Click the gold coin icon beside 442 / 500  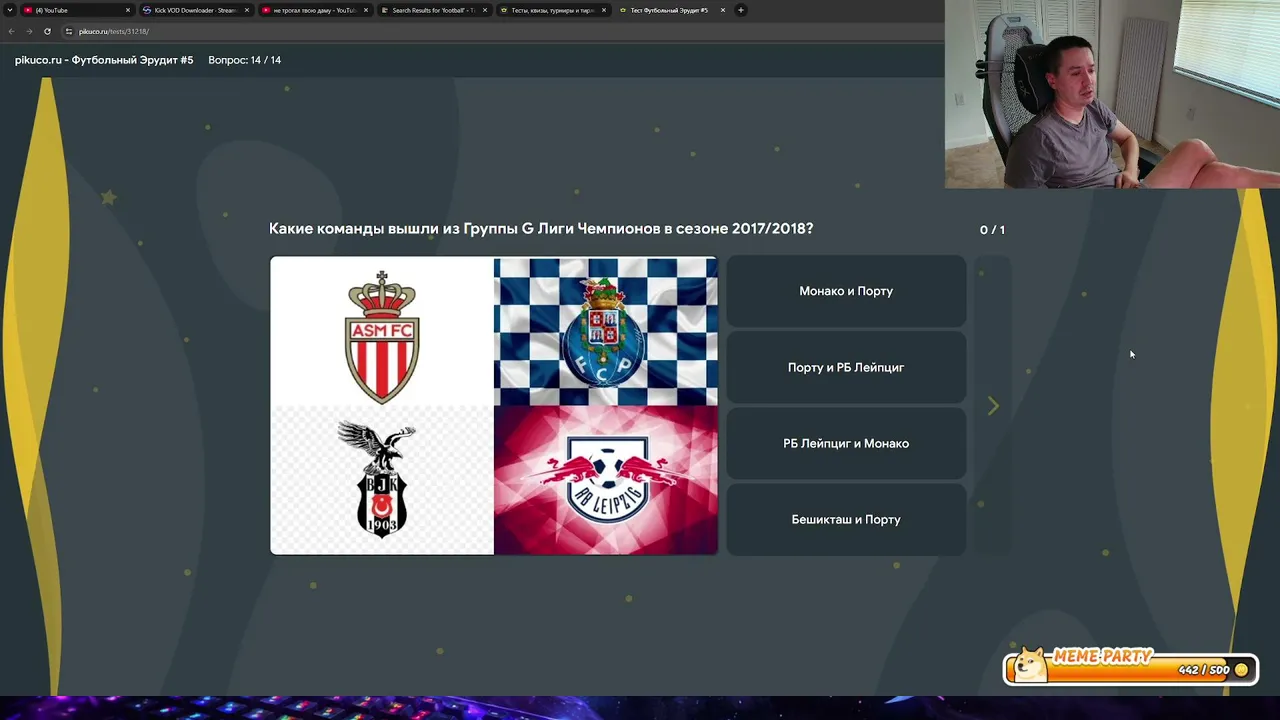click(x=1242, y=670)
